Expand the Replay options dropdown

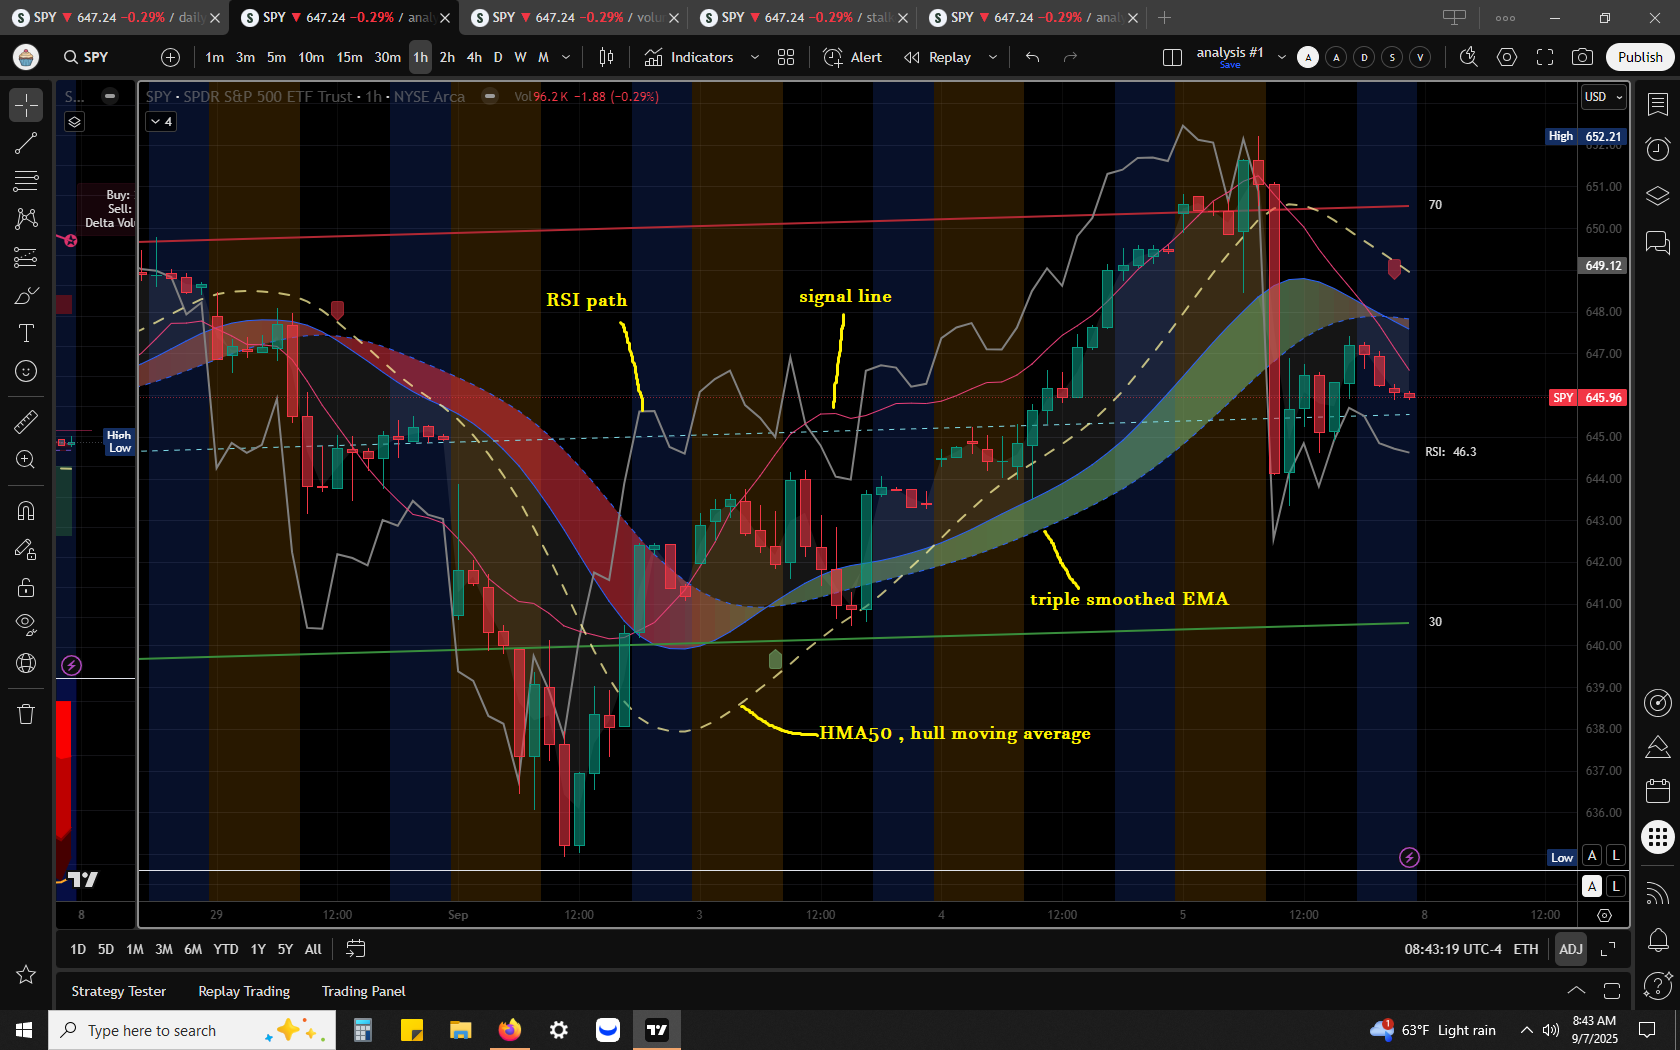click(993, 57)
